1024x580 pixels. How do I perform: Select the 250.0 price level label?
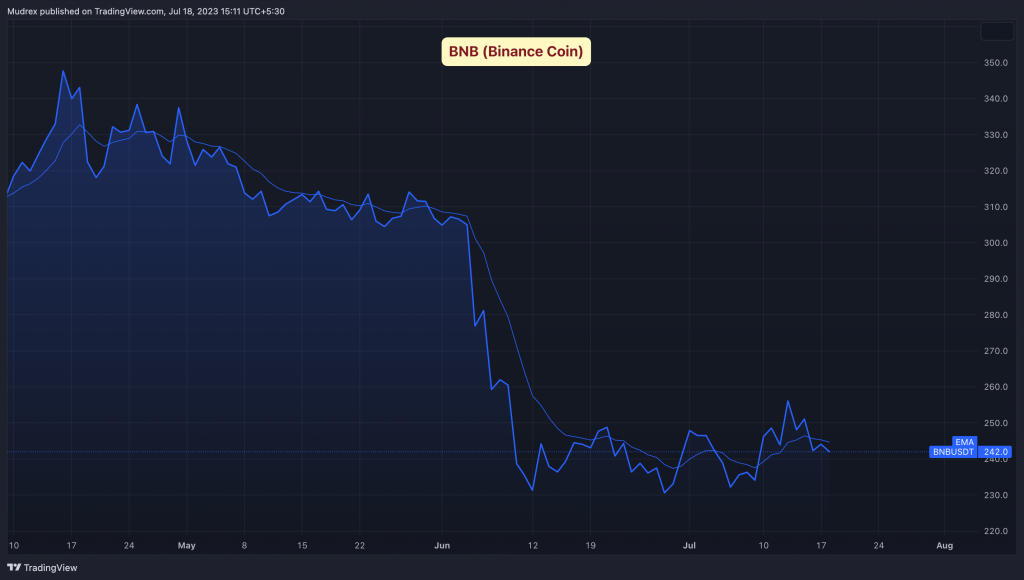coord(996,423)
